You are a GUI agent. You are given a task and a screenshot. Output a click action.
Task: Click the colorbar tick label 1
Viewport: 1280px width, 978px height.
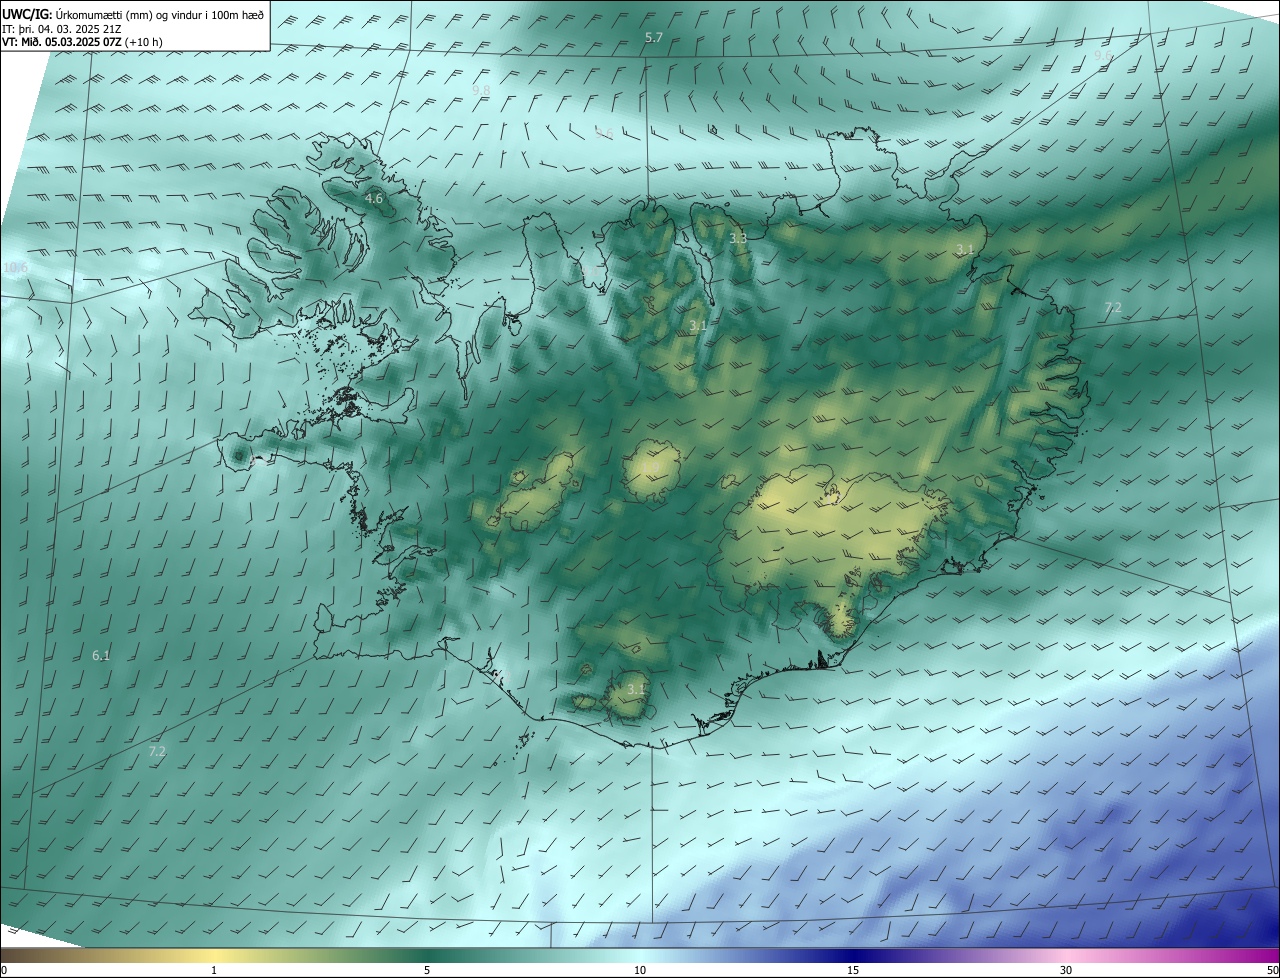214,970
